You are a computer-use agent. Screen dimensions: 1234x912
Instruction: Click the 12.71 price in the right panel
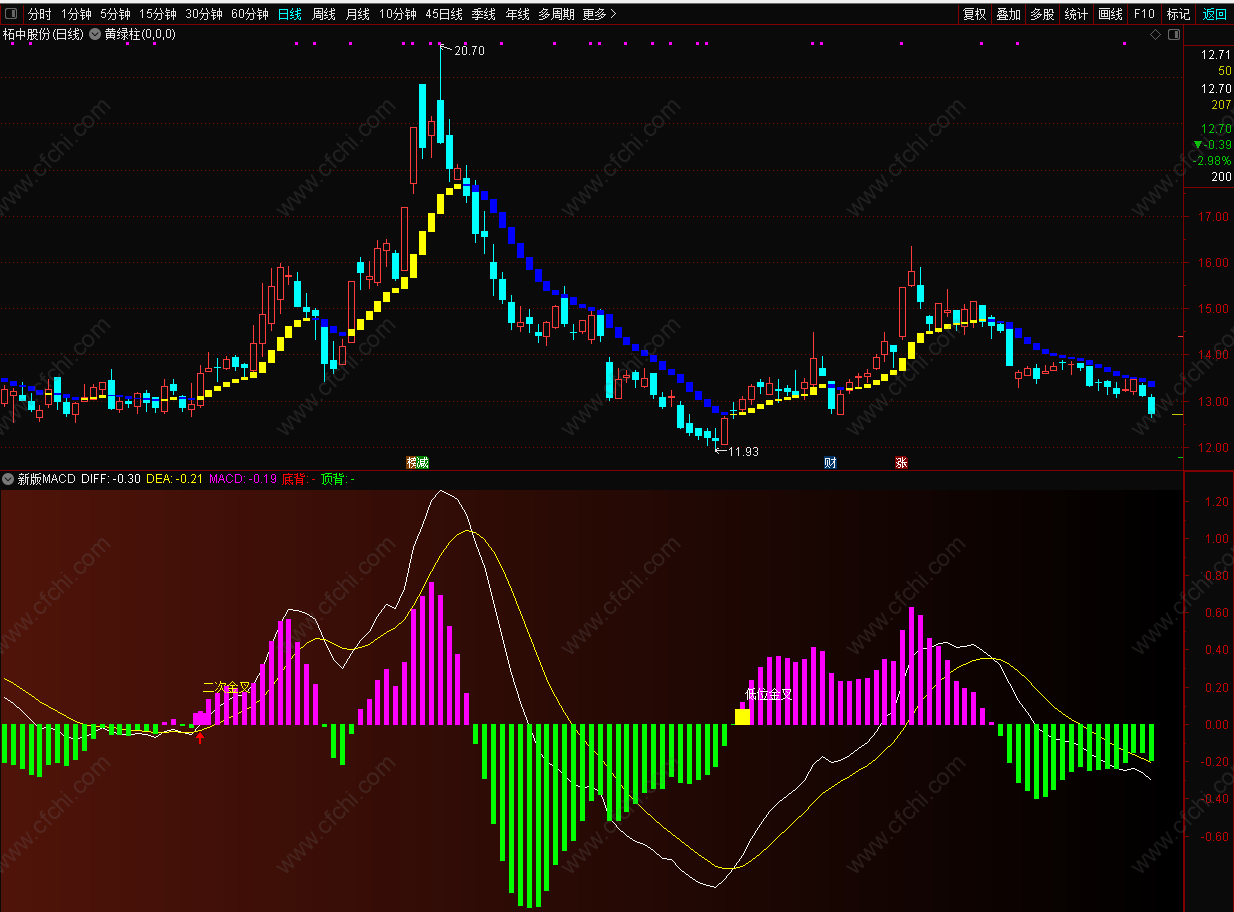[x=1216, y=55]
